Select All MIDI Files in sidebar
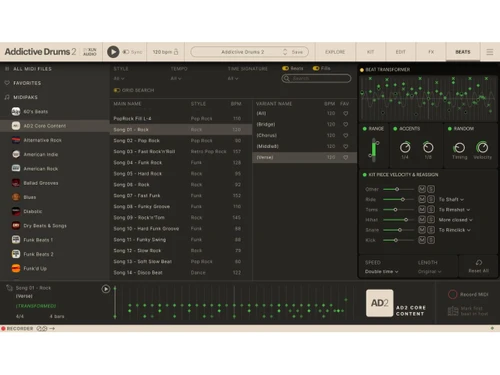 [x=32, y=69]
